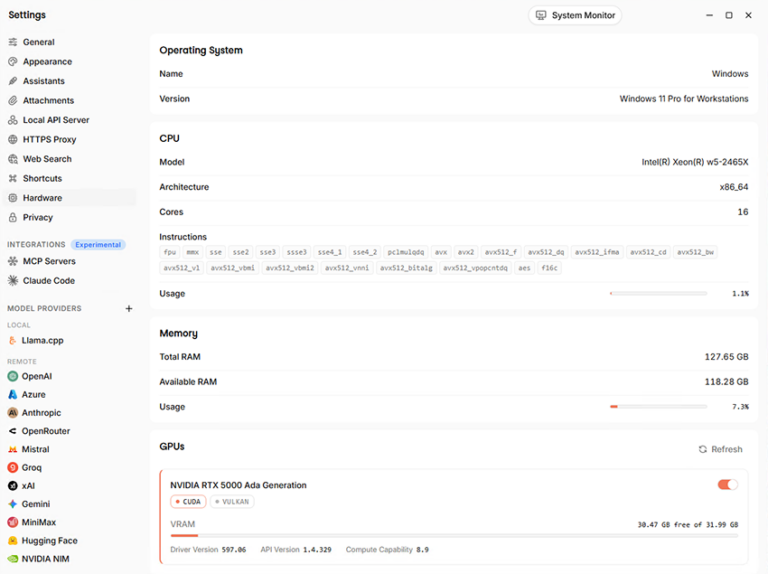
Task: Click the Privacy lock icon
Action: point(13,217)
